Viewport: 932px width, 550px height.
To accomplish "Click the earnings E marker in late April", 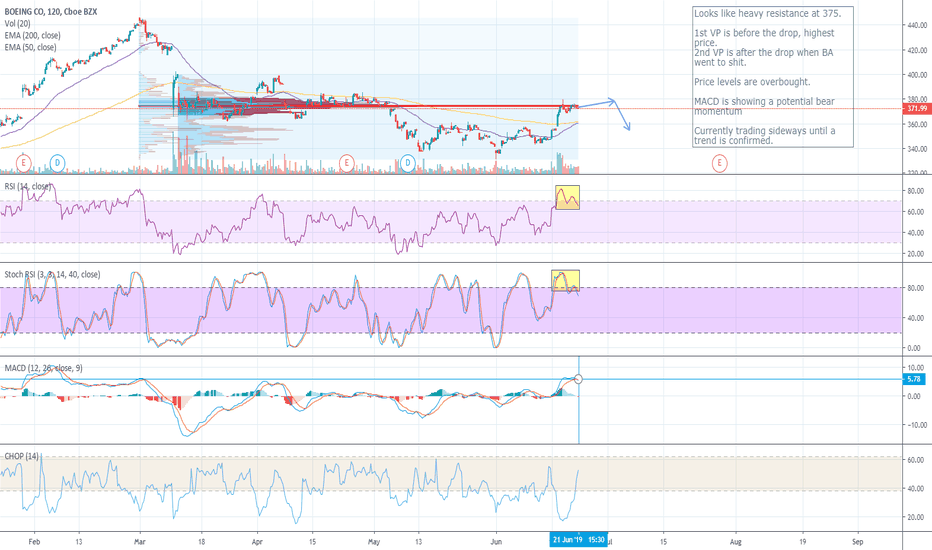I will click(347, 162).
